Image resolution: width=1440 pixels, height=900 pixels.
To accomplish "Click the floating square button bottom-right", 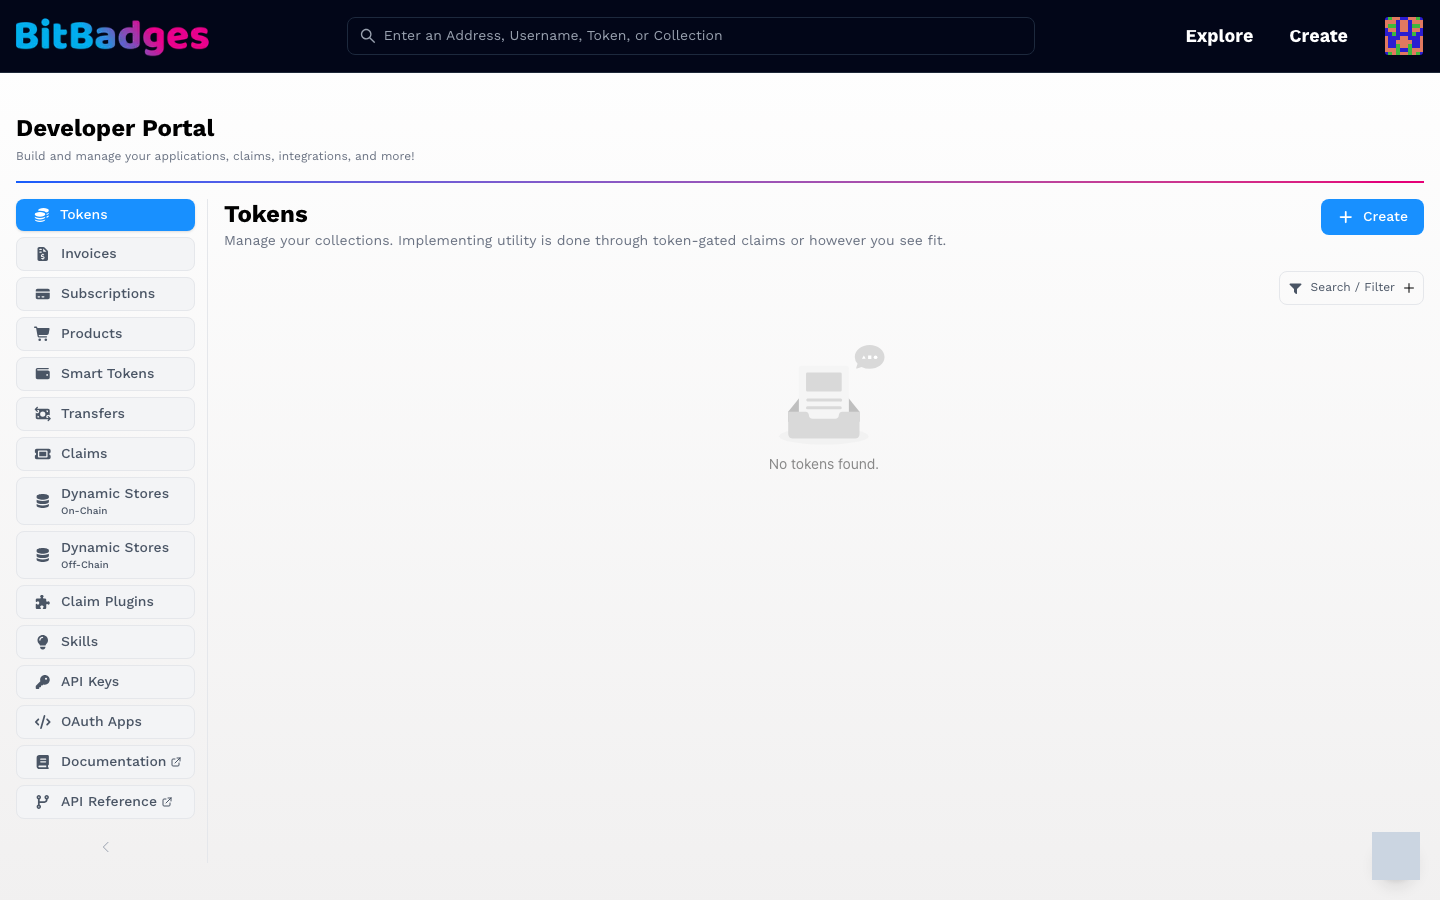I will [1396, 856].
